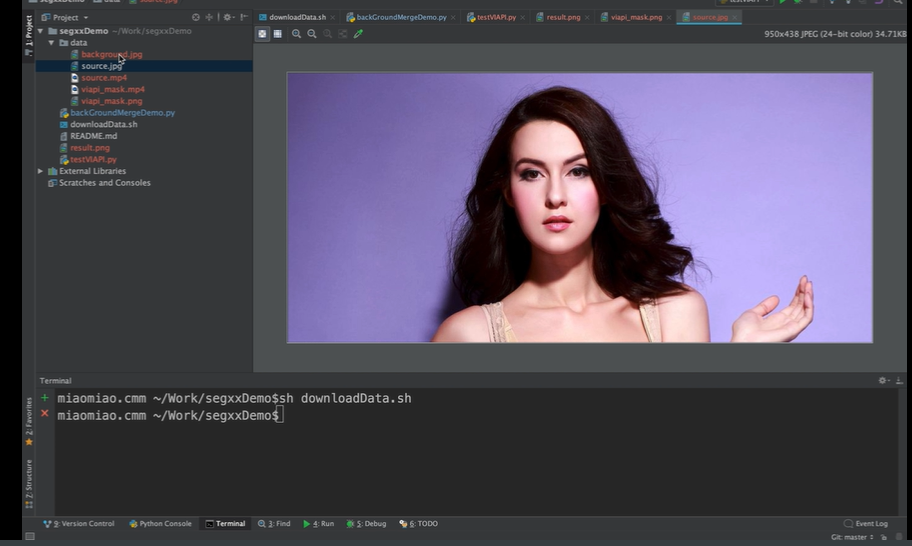Click the terminal command prompt line
The height and width of the screenshot is (546, 912).
pos(170,415)
